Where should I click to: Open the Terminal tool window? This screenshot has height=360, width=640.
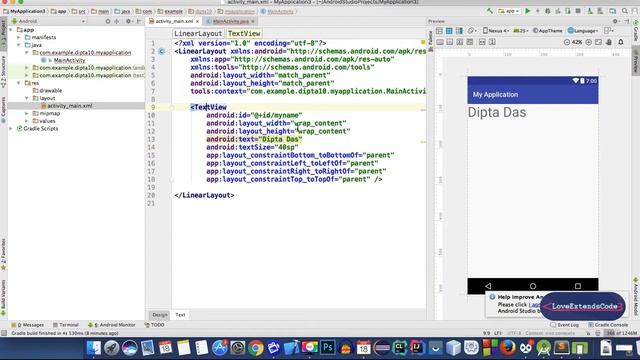65,325
